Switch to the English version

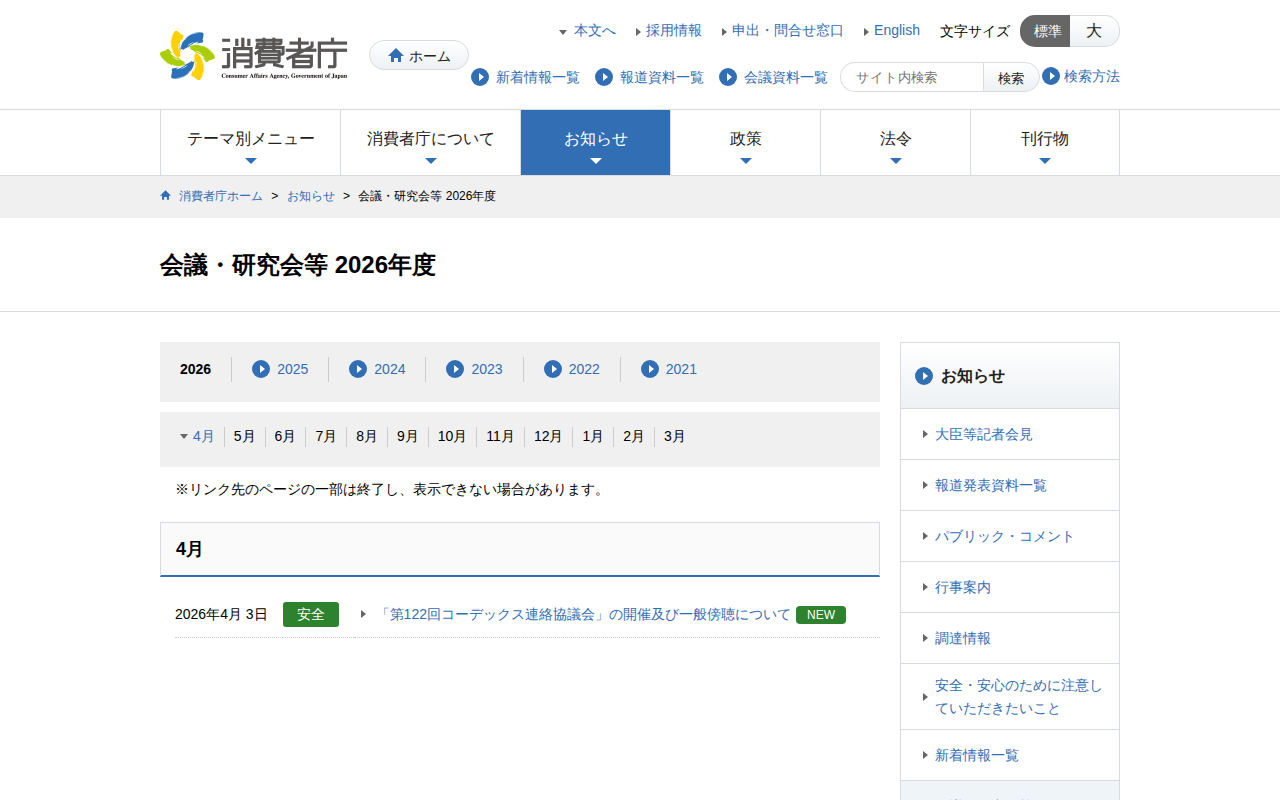[x=896, y=30]
